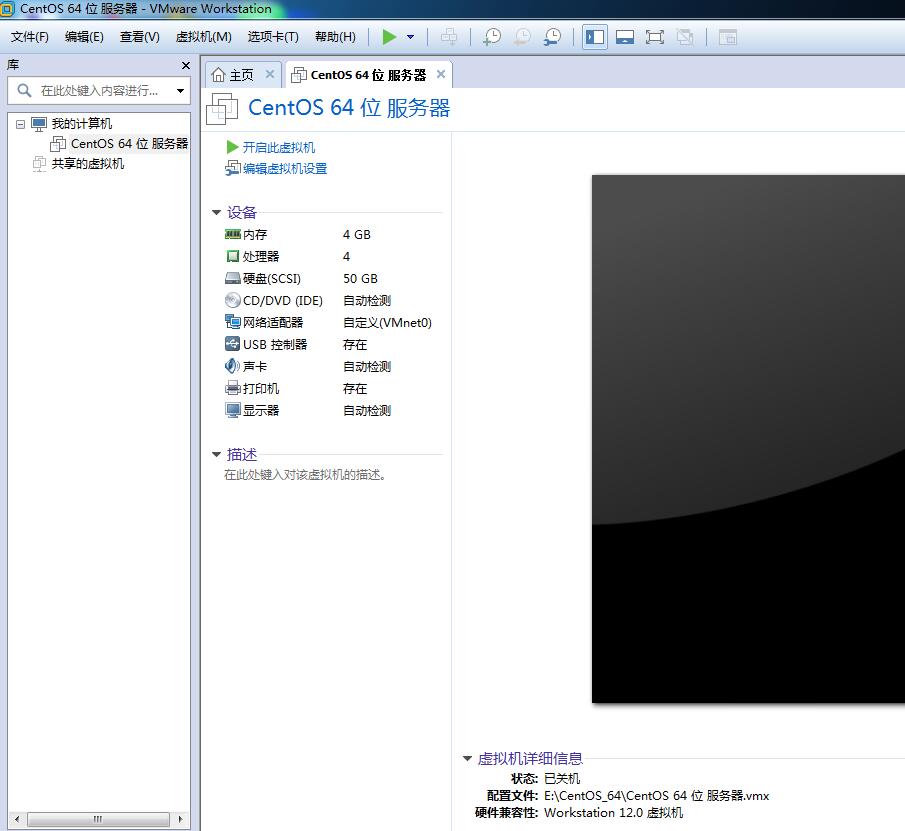Click the large VM icon beside the title
The width and height of the screenshot is (905, 831).
pyautogui.click(x=222, y=108)
